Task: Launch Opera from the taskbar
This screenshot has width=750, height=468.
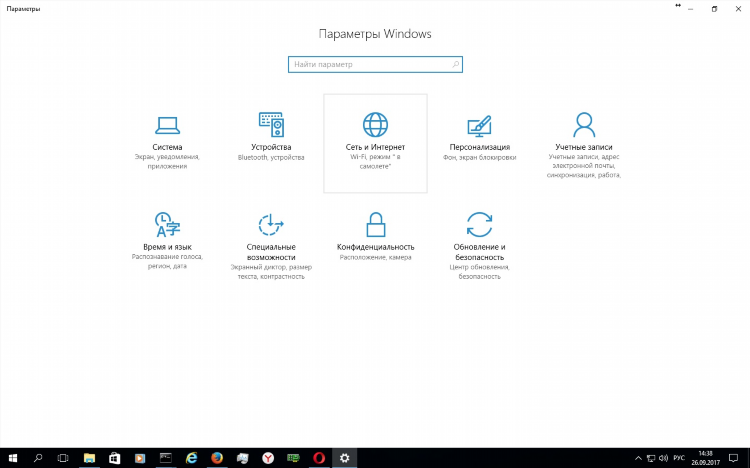Action: pos(319,458)
